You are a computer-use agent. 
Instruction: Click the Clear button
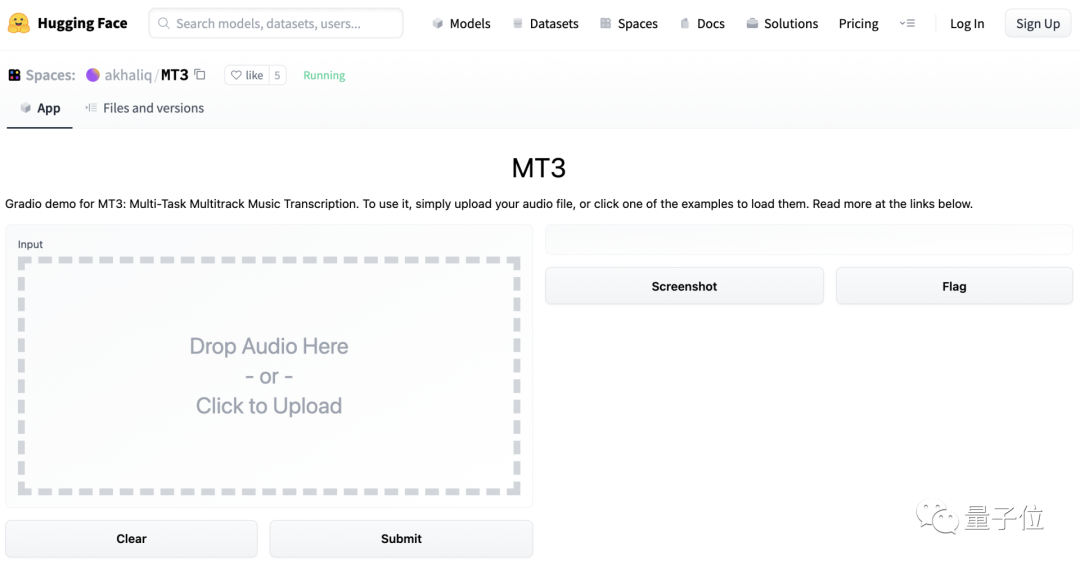pos(131,538)
